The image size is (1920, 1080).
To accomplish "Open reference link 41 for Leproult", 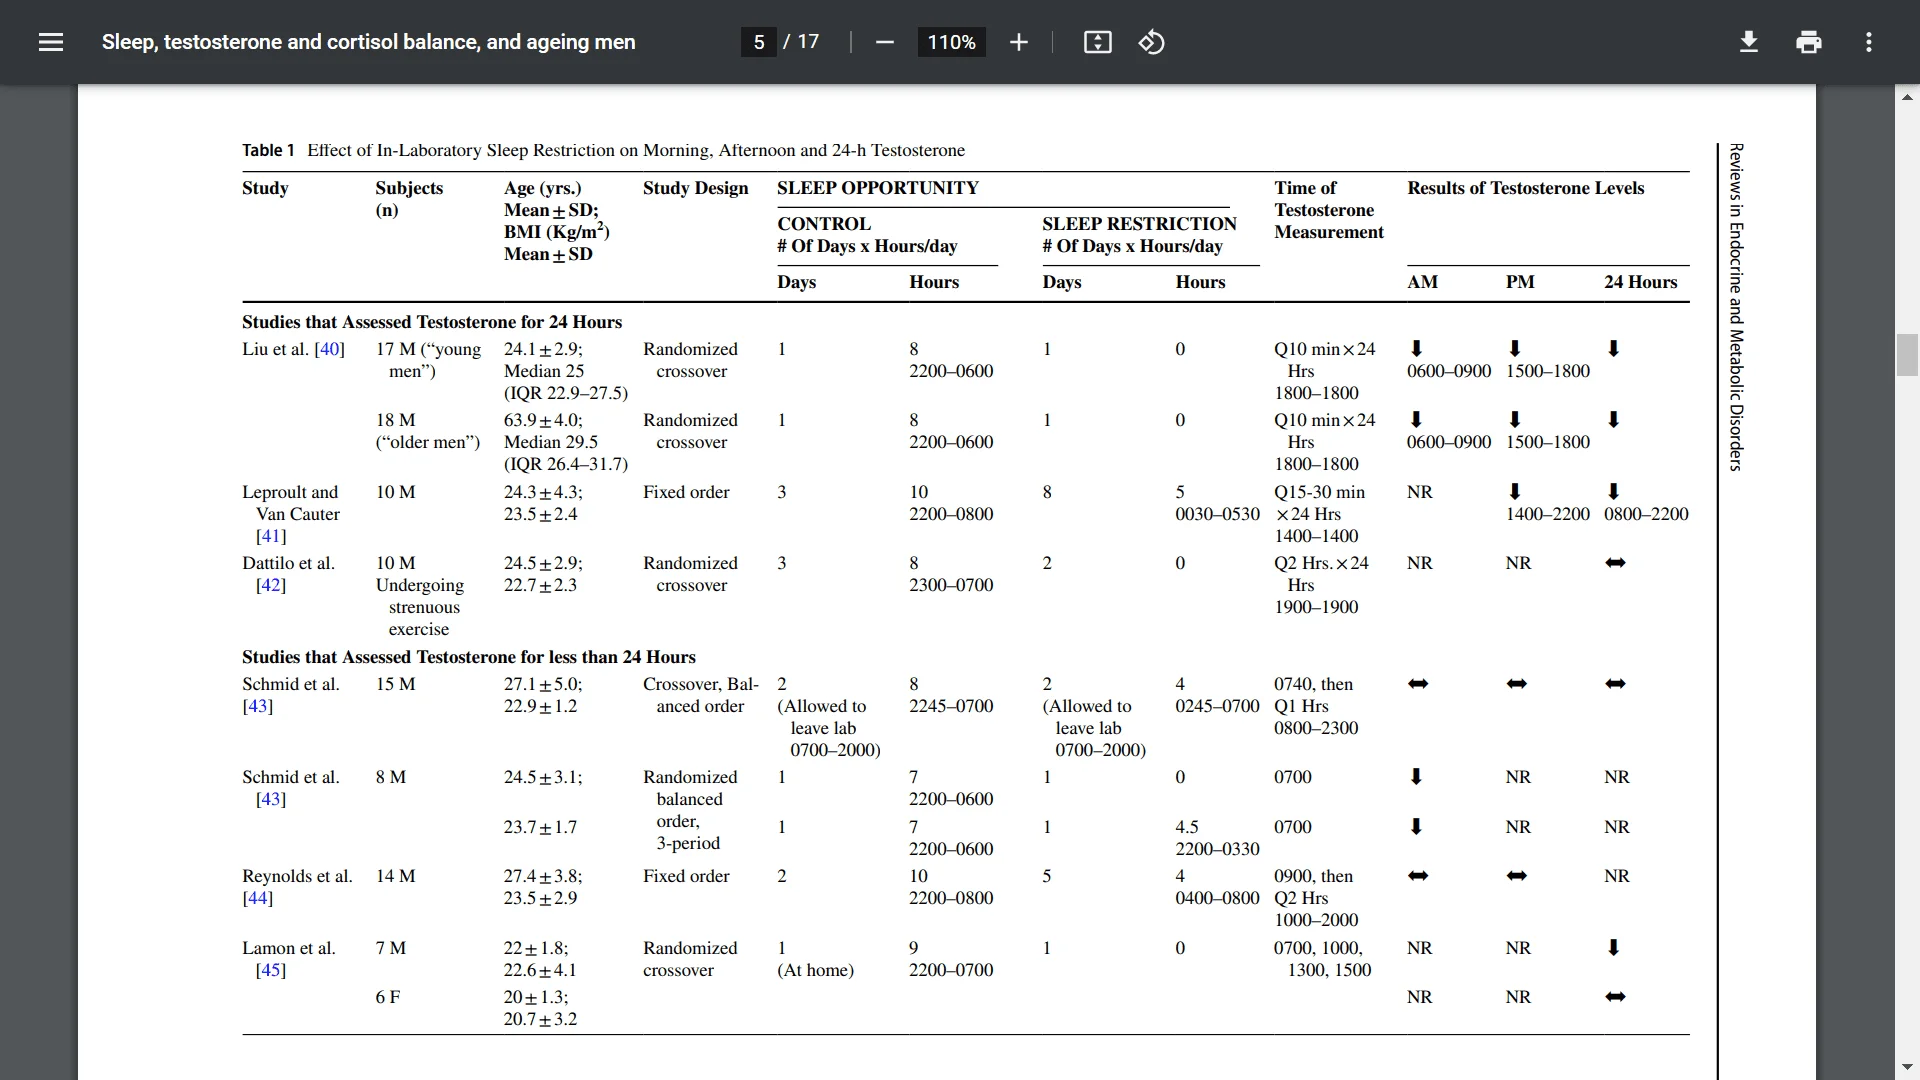I will pyautogui.click(x=271, y=536).
